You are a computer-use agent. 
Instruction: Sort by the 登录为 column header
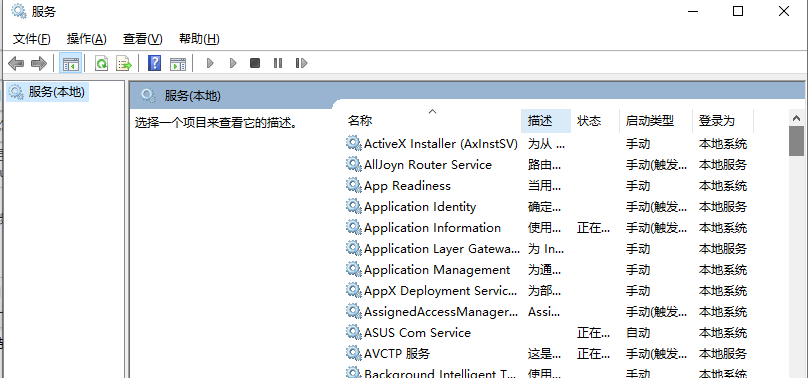pos(722,121)
